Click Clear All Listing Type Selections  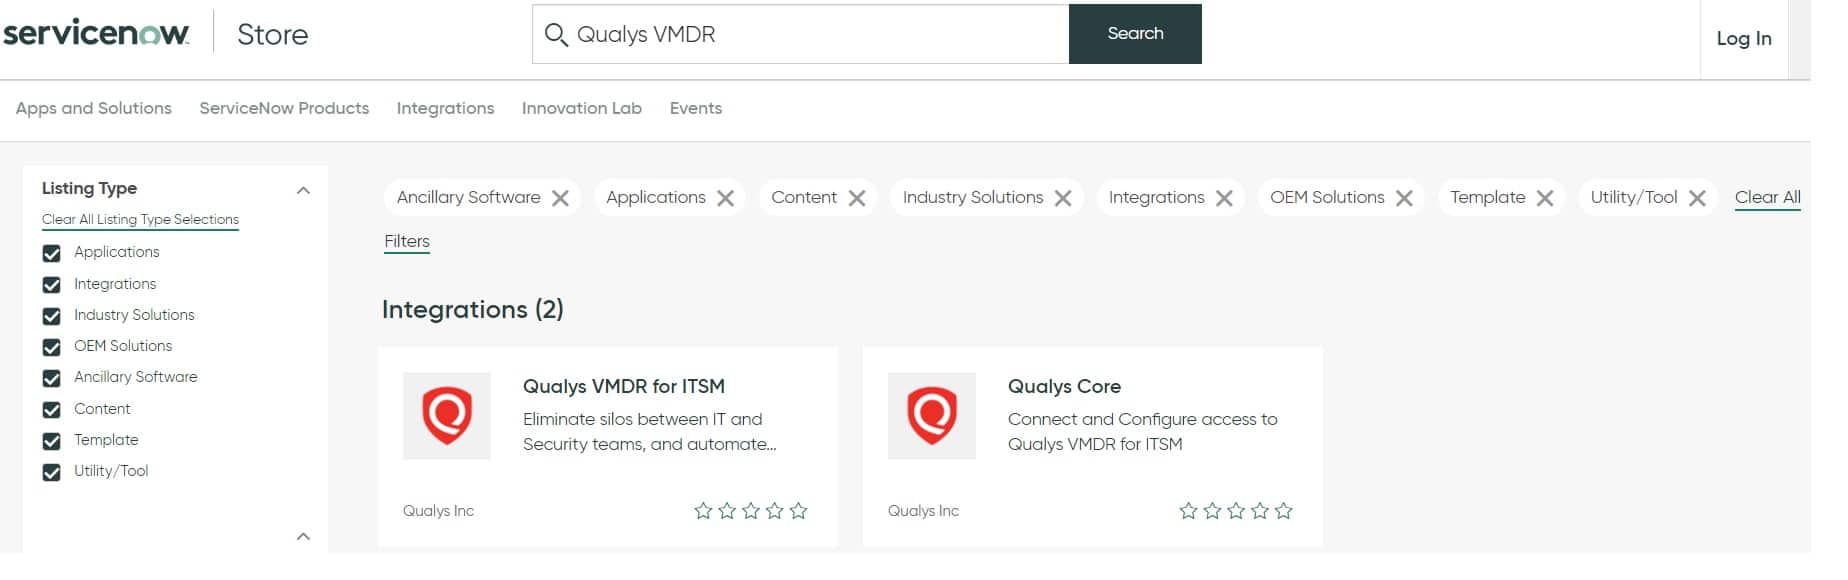click(140, 219)
